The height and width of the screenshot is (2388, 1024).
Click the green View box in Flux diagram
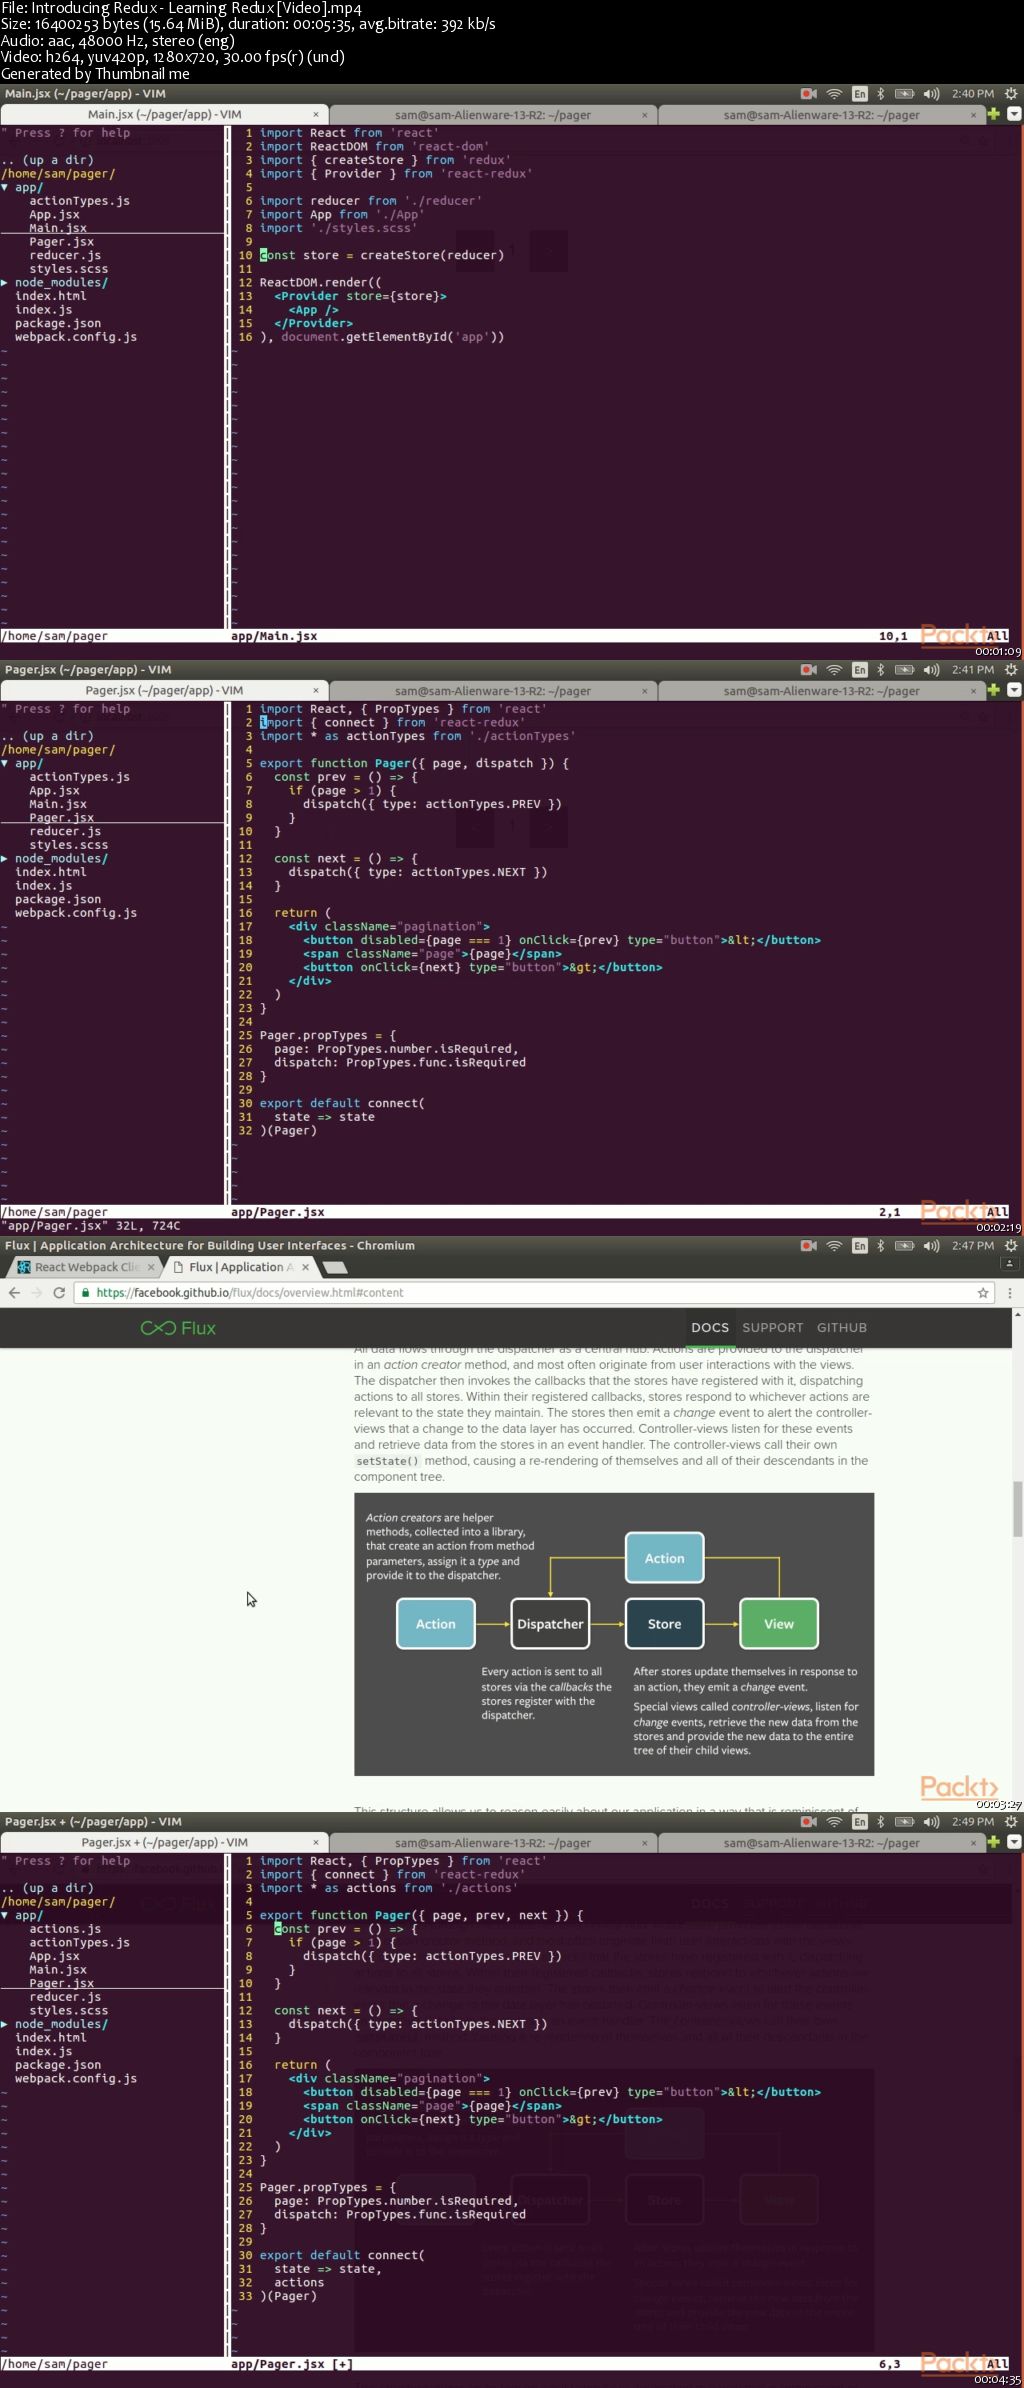tap(779, 1624)
